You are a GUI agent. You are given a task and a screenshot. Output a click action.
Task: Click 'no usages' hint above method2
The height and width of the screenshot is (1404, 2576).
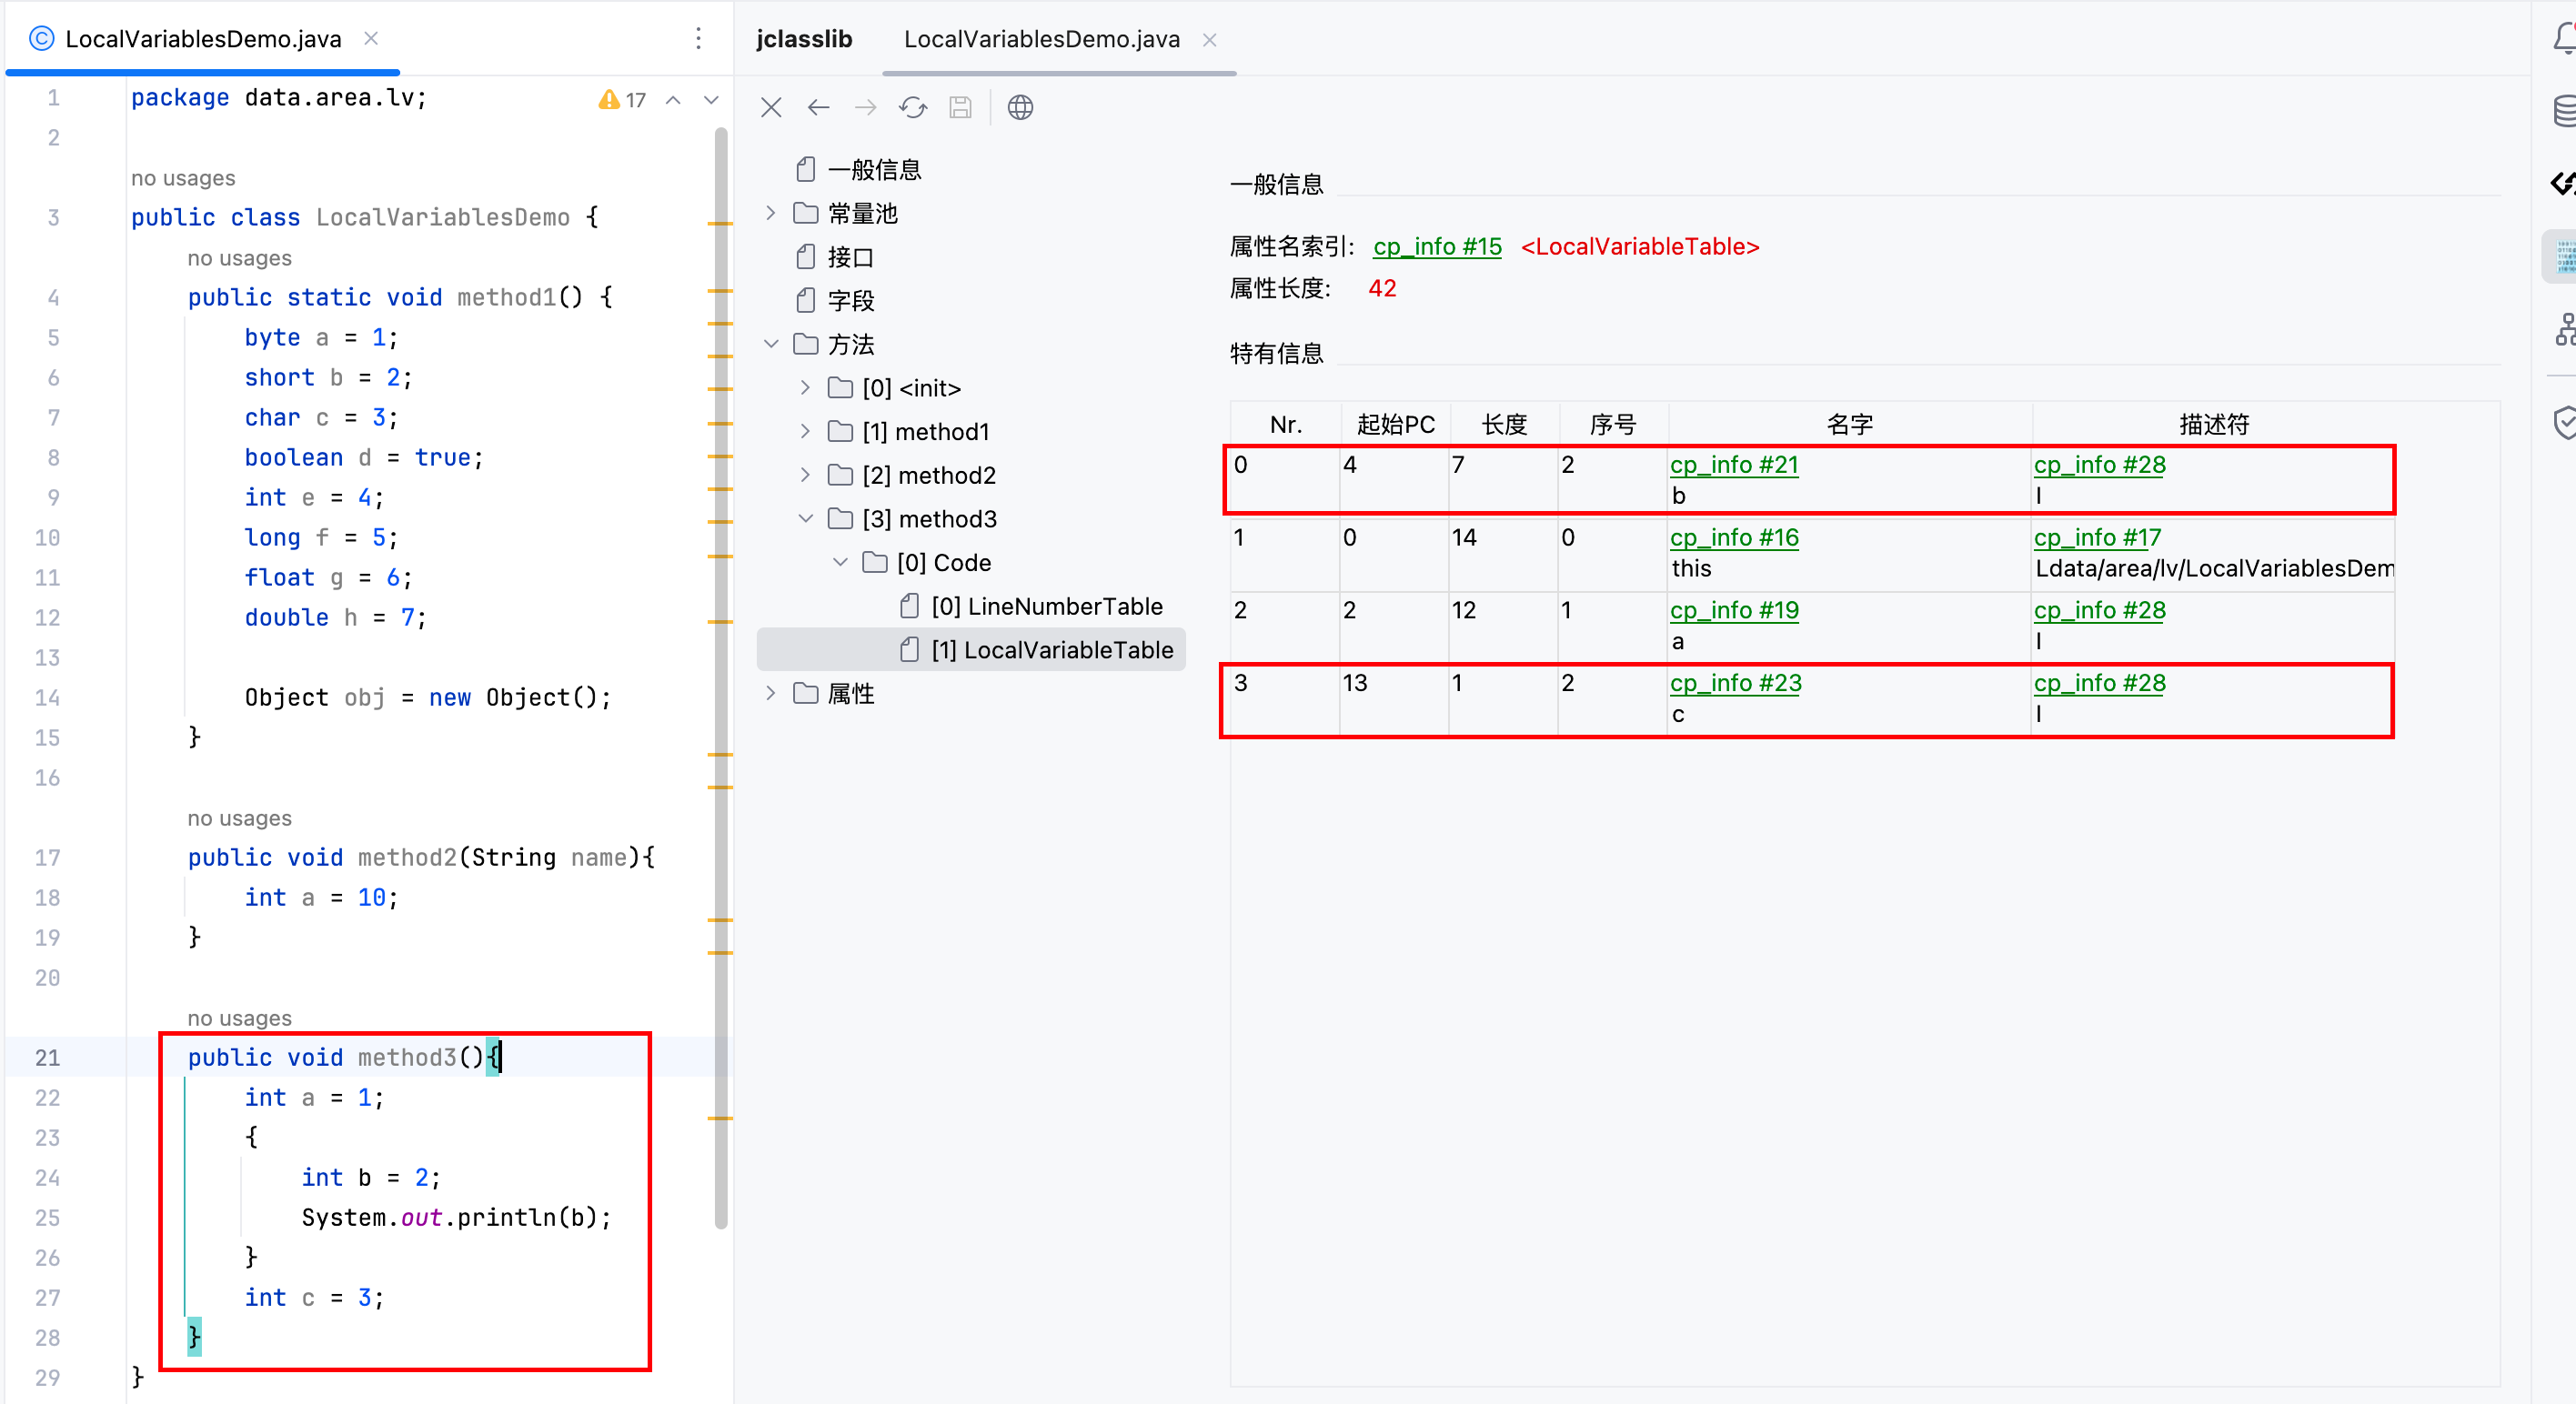point(239,819)
